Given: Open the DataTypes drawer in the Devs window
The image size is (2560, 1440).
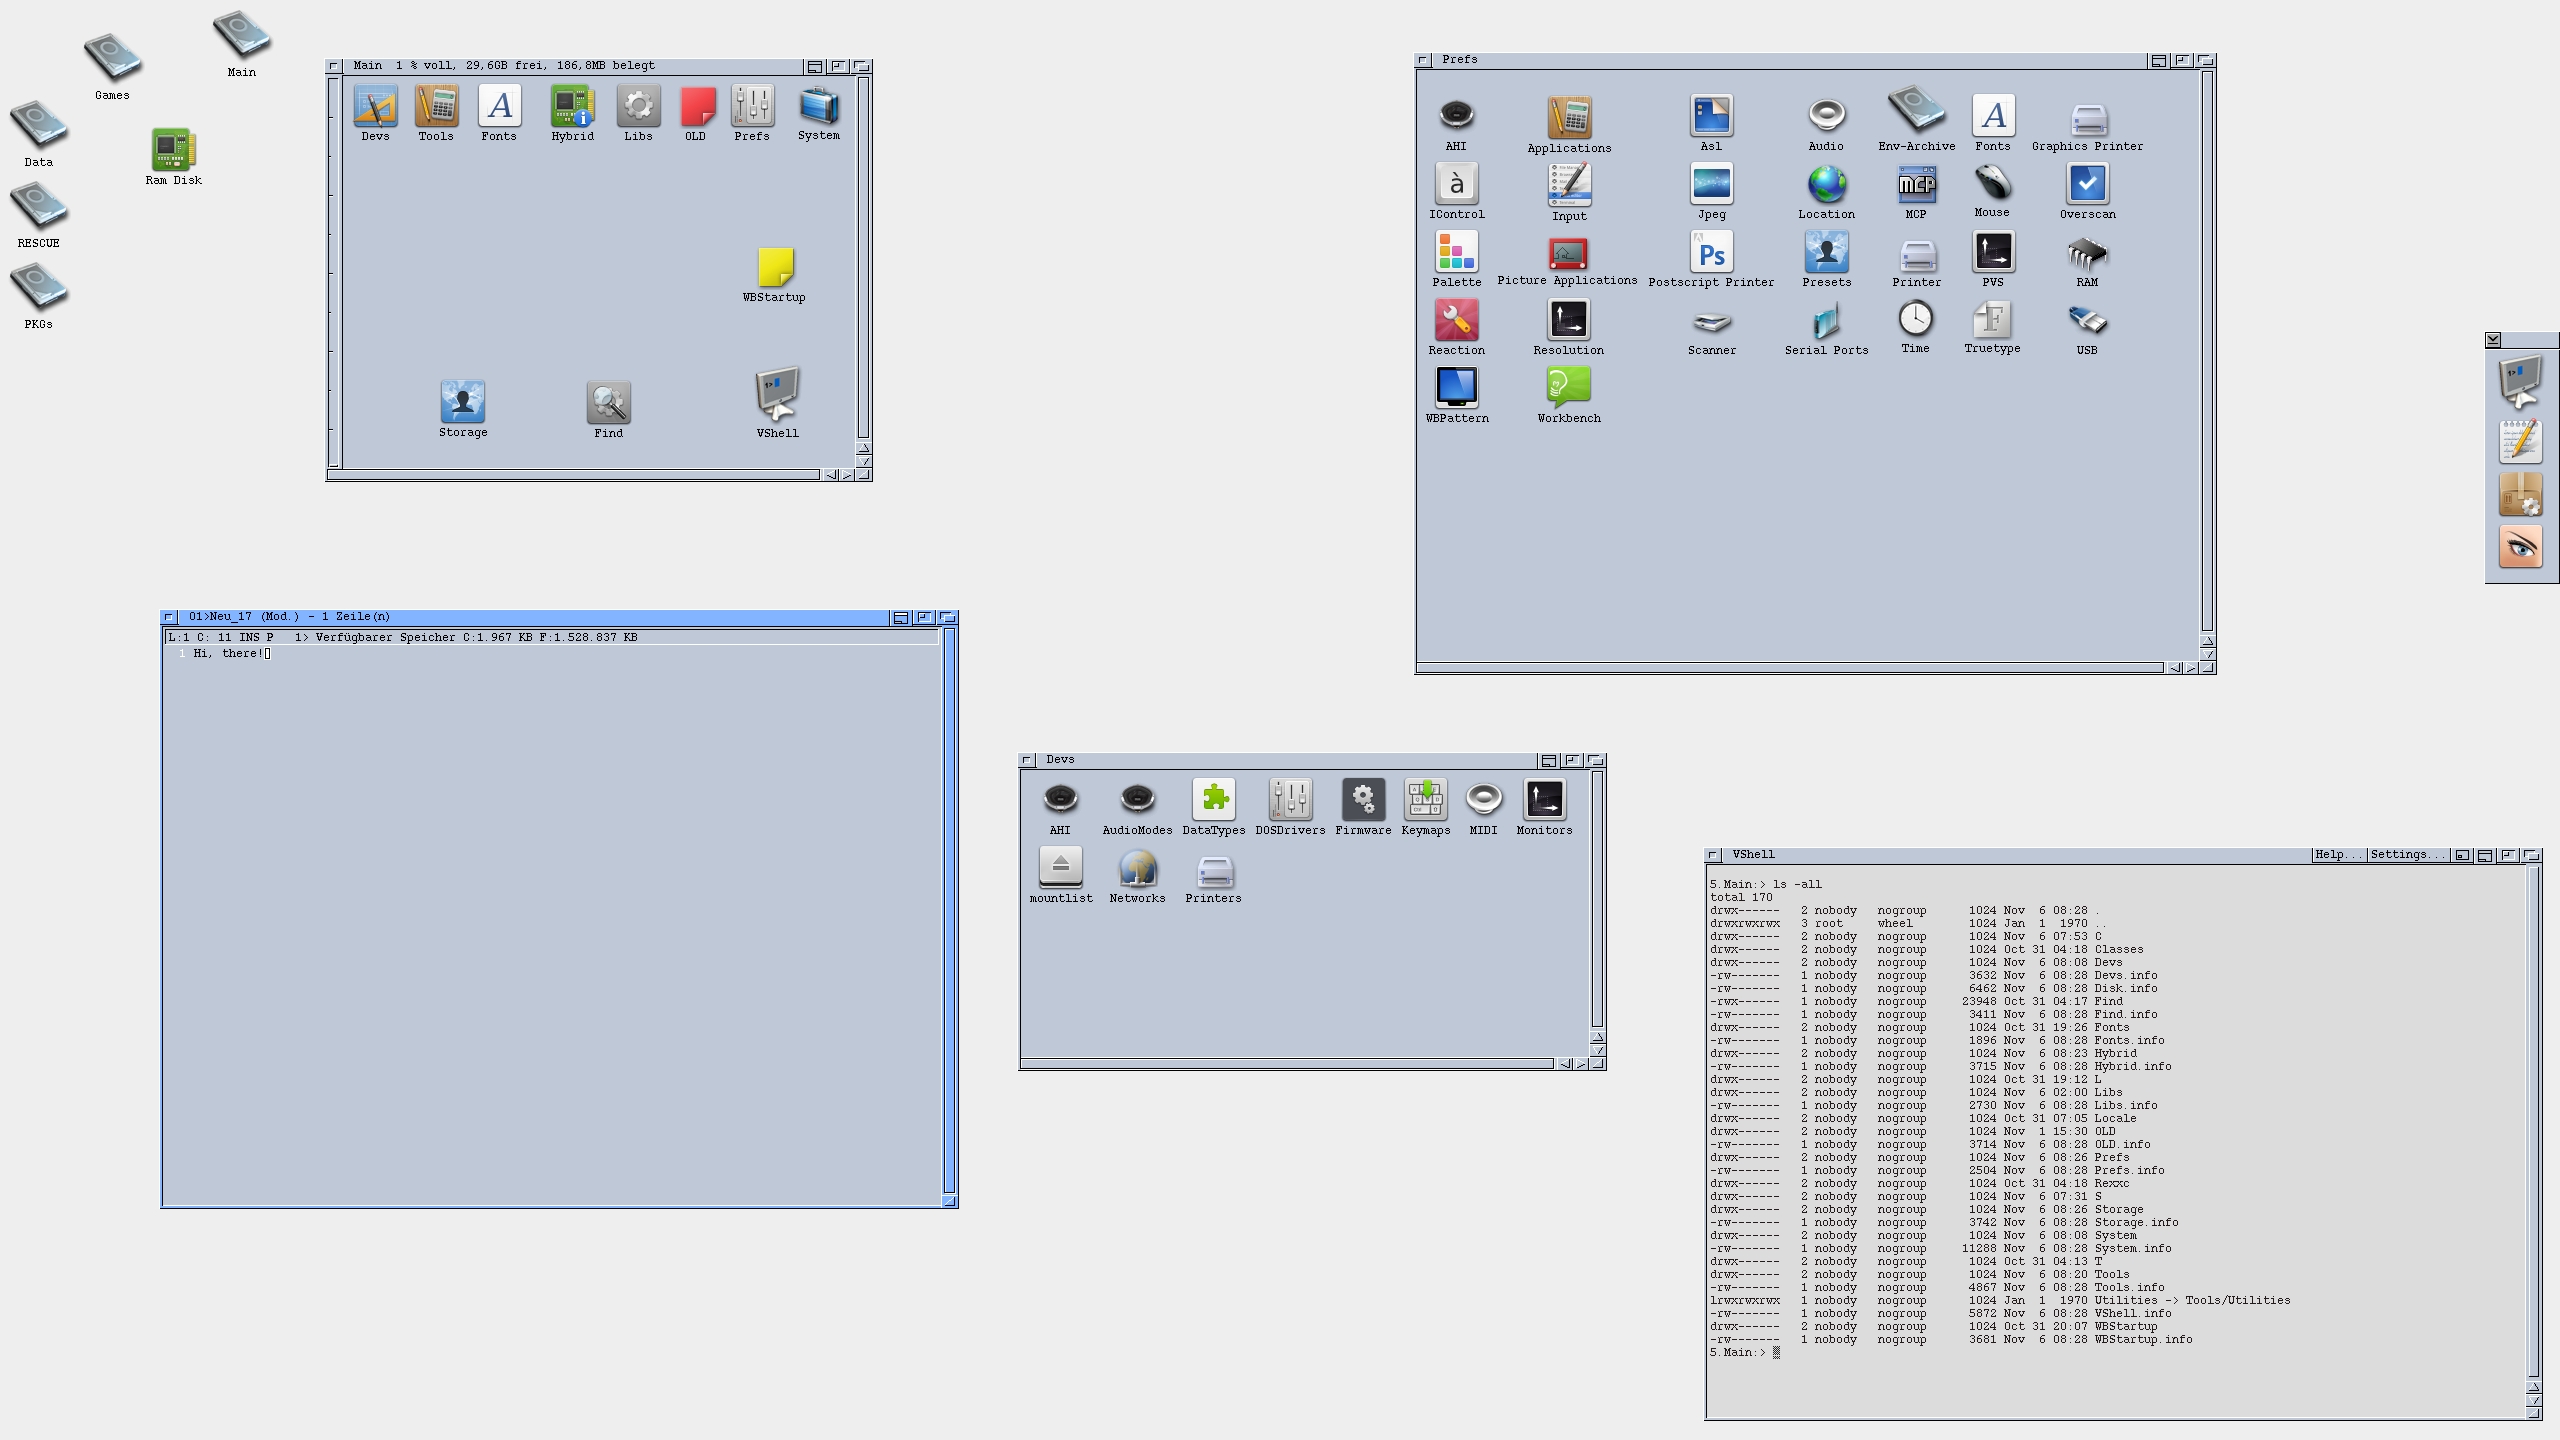Looking at the screenshot, I should pyautogui.click(x=1214, y=799).
